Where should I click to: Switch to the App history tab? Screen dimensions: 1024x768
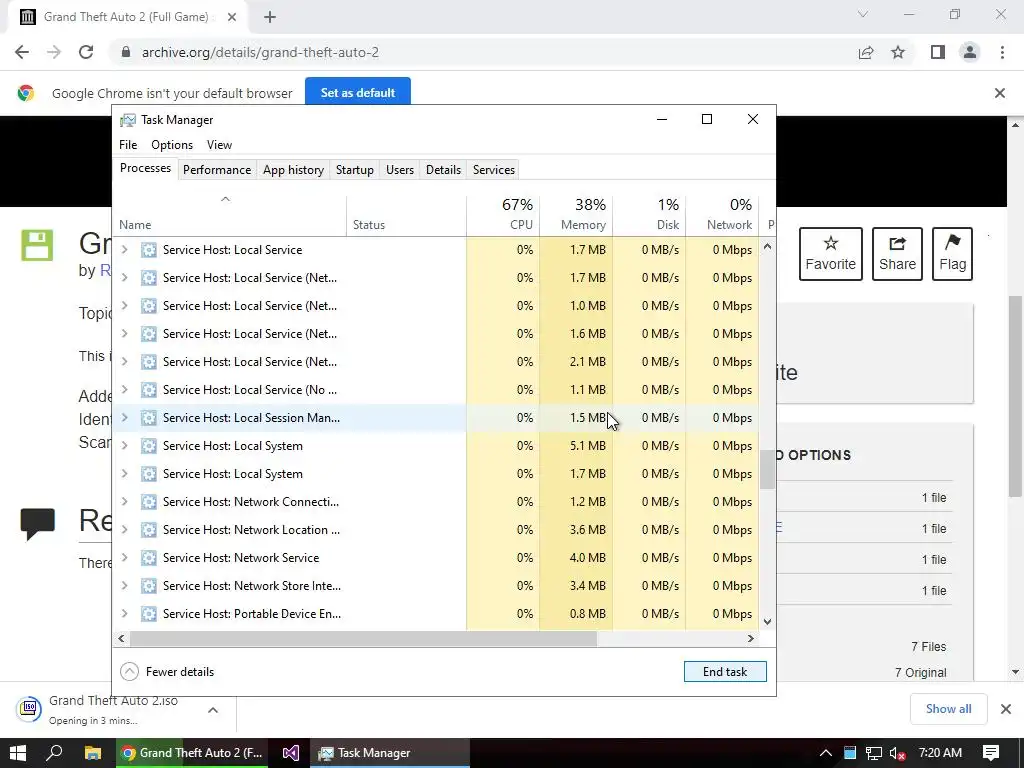(293, 170)
